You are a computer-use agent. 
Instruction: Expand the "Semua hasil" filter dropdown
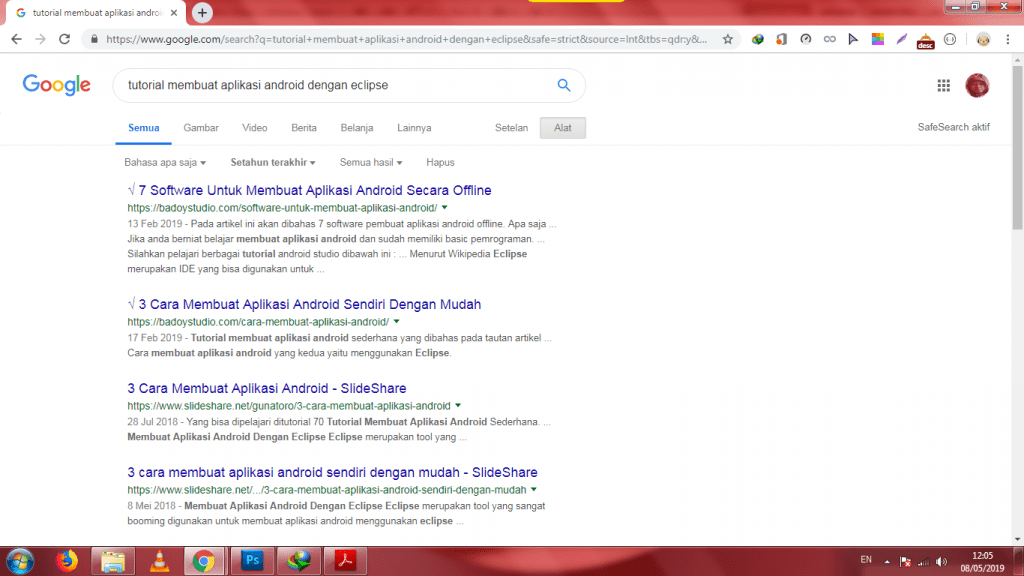coord(371,163)
